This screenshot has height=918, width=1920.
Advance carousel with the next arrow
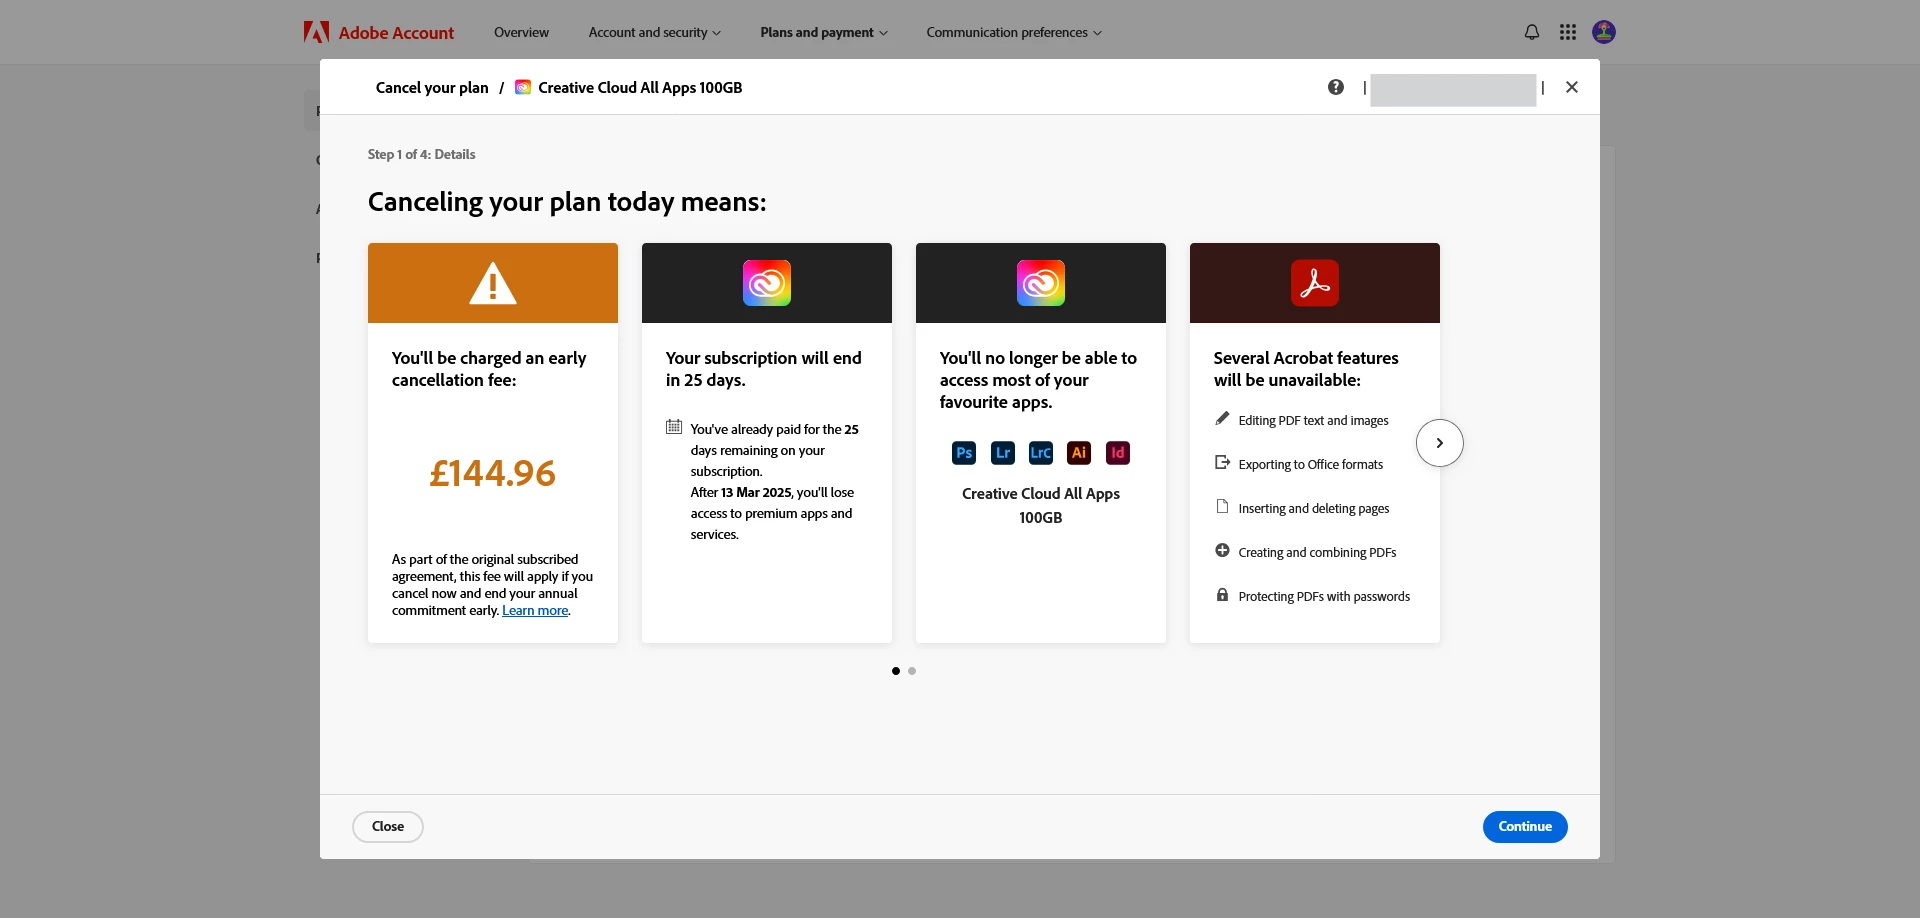pos(1440,443)
